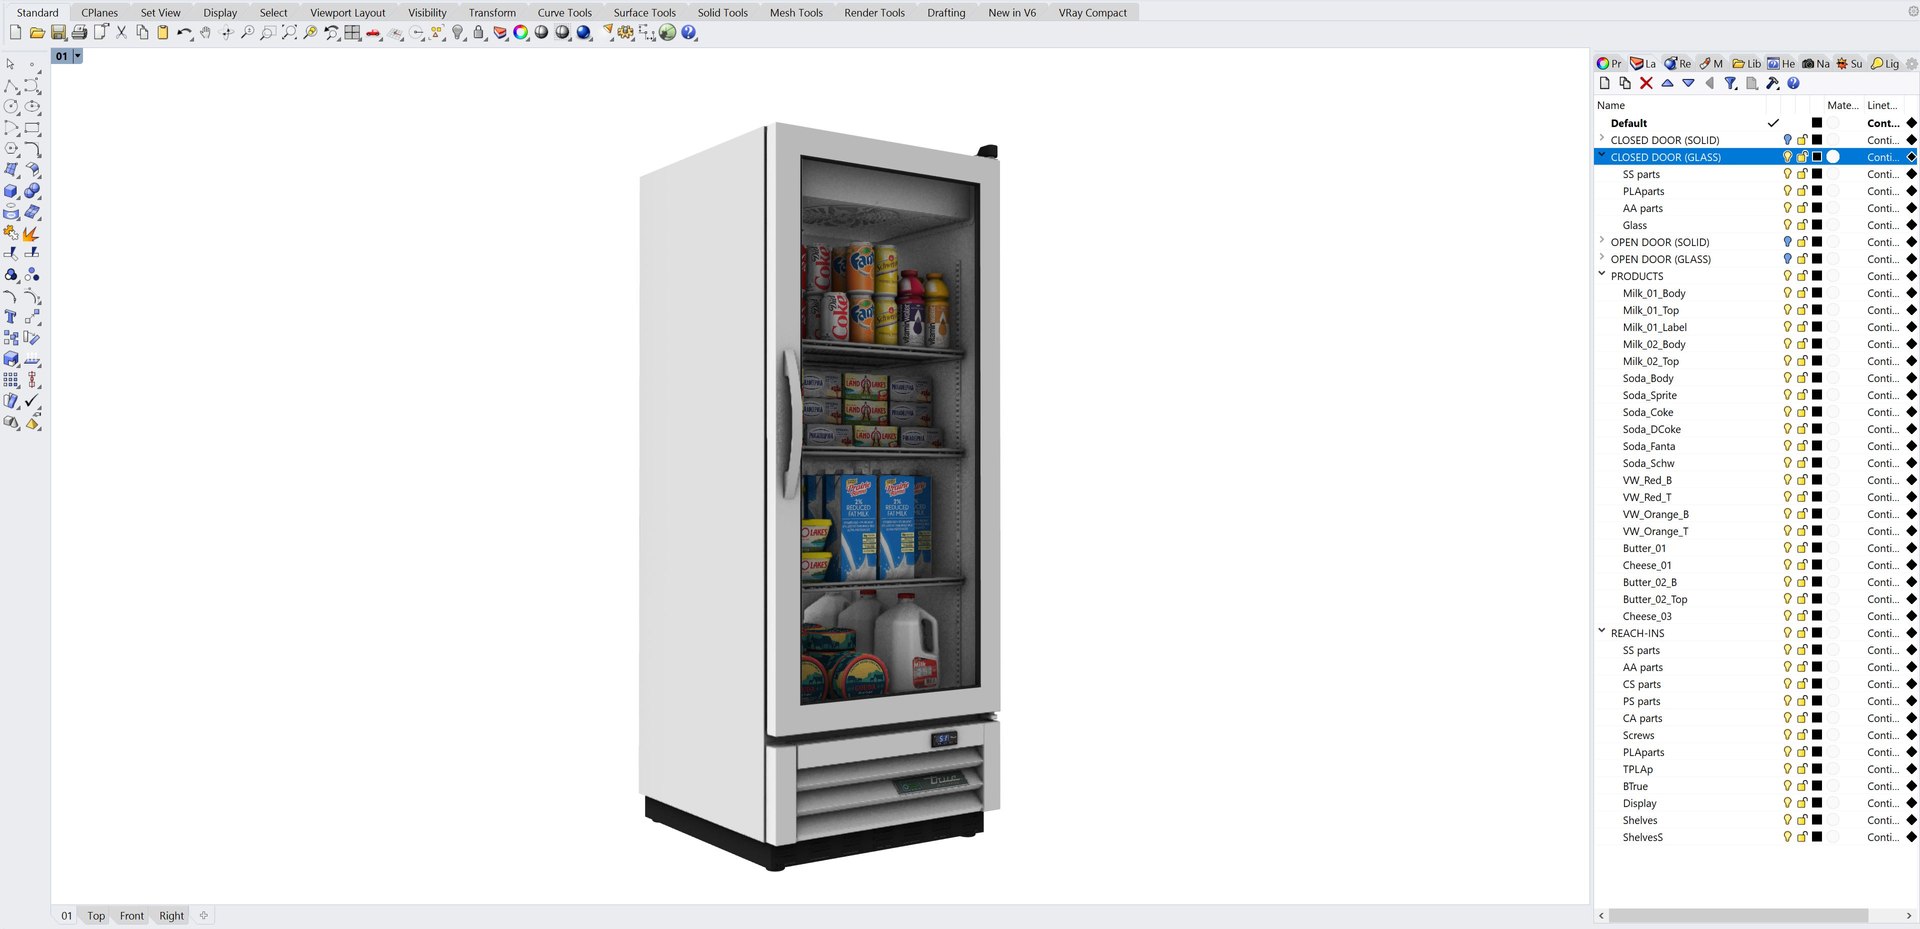This screenshot has width=1920, height=929.
Task: Select the VW_Orange_B layer row
Action: (x=1756, y=514)
